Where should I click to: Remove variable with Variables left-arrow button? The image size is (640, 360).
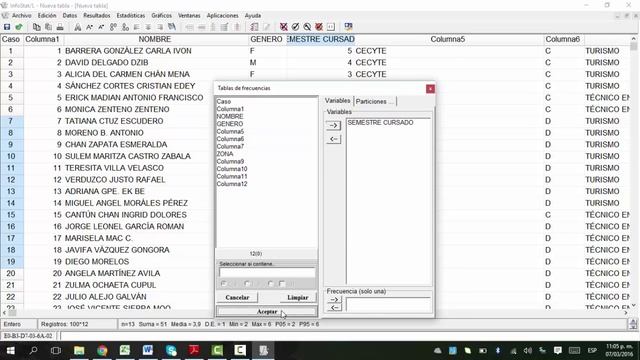coord(333,139)
